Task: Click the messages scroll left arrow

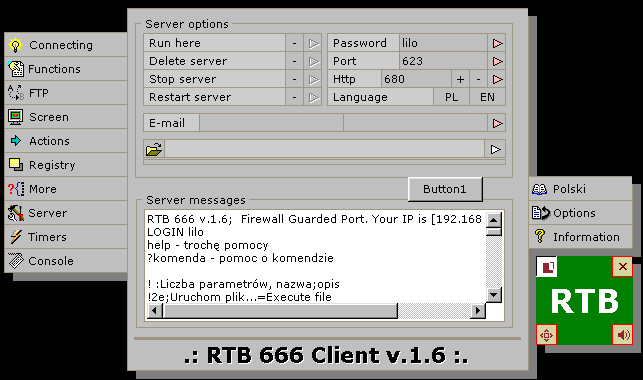Action: pos(154,311)
